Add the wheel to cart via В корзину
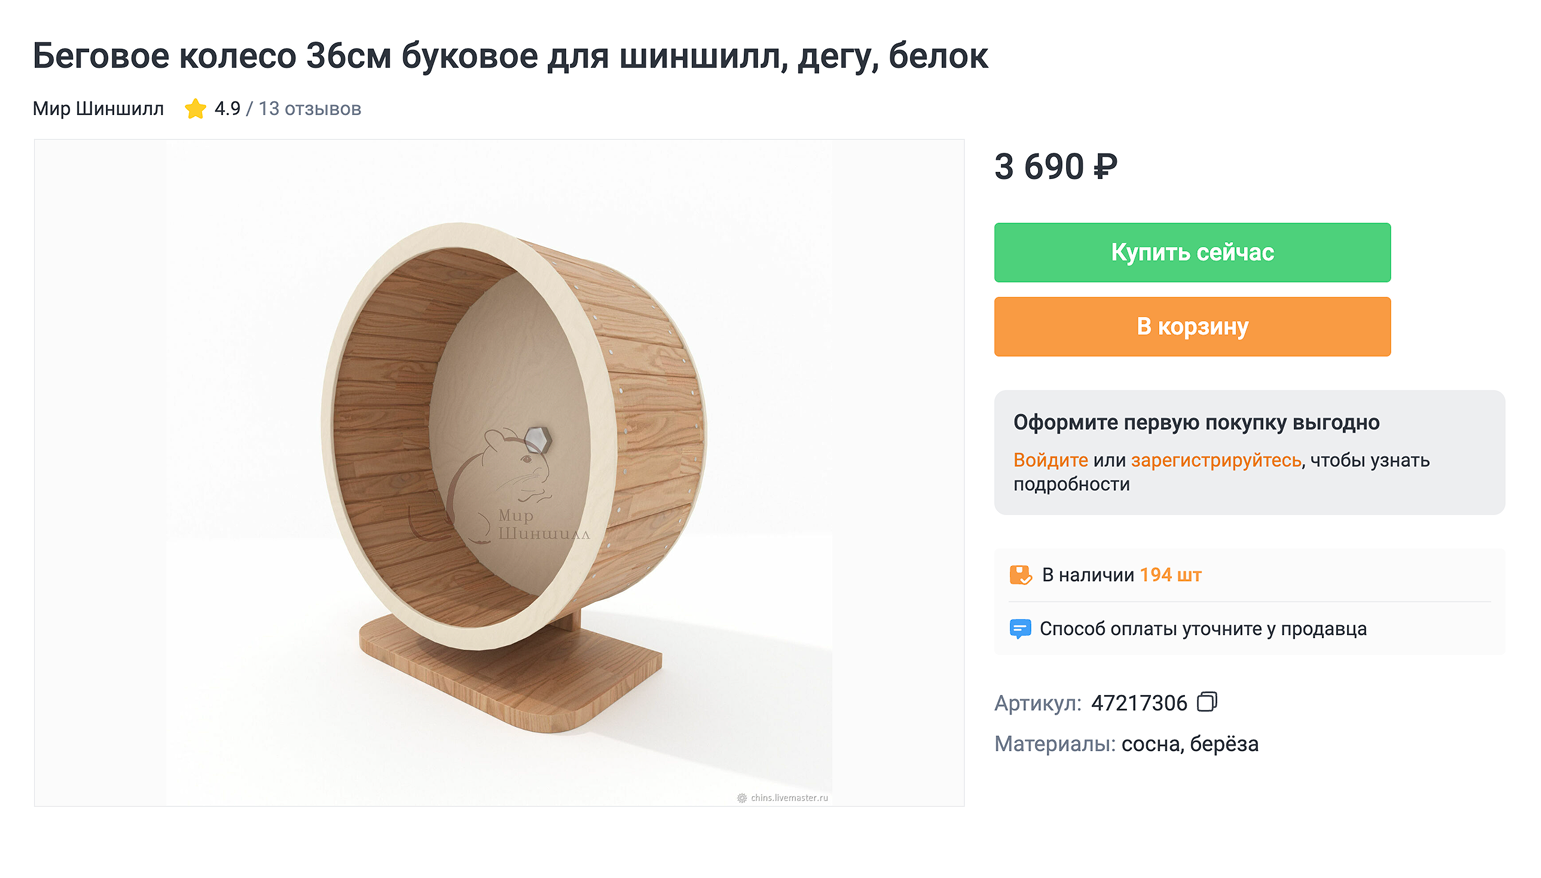 (1192, 326)
